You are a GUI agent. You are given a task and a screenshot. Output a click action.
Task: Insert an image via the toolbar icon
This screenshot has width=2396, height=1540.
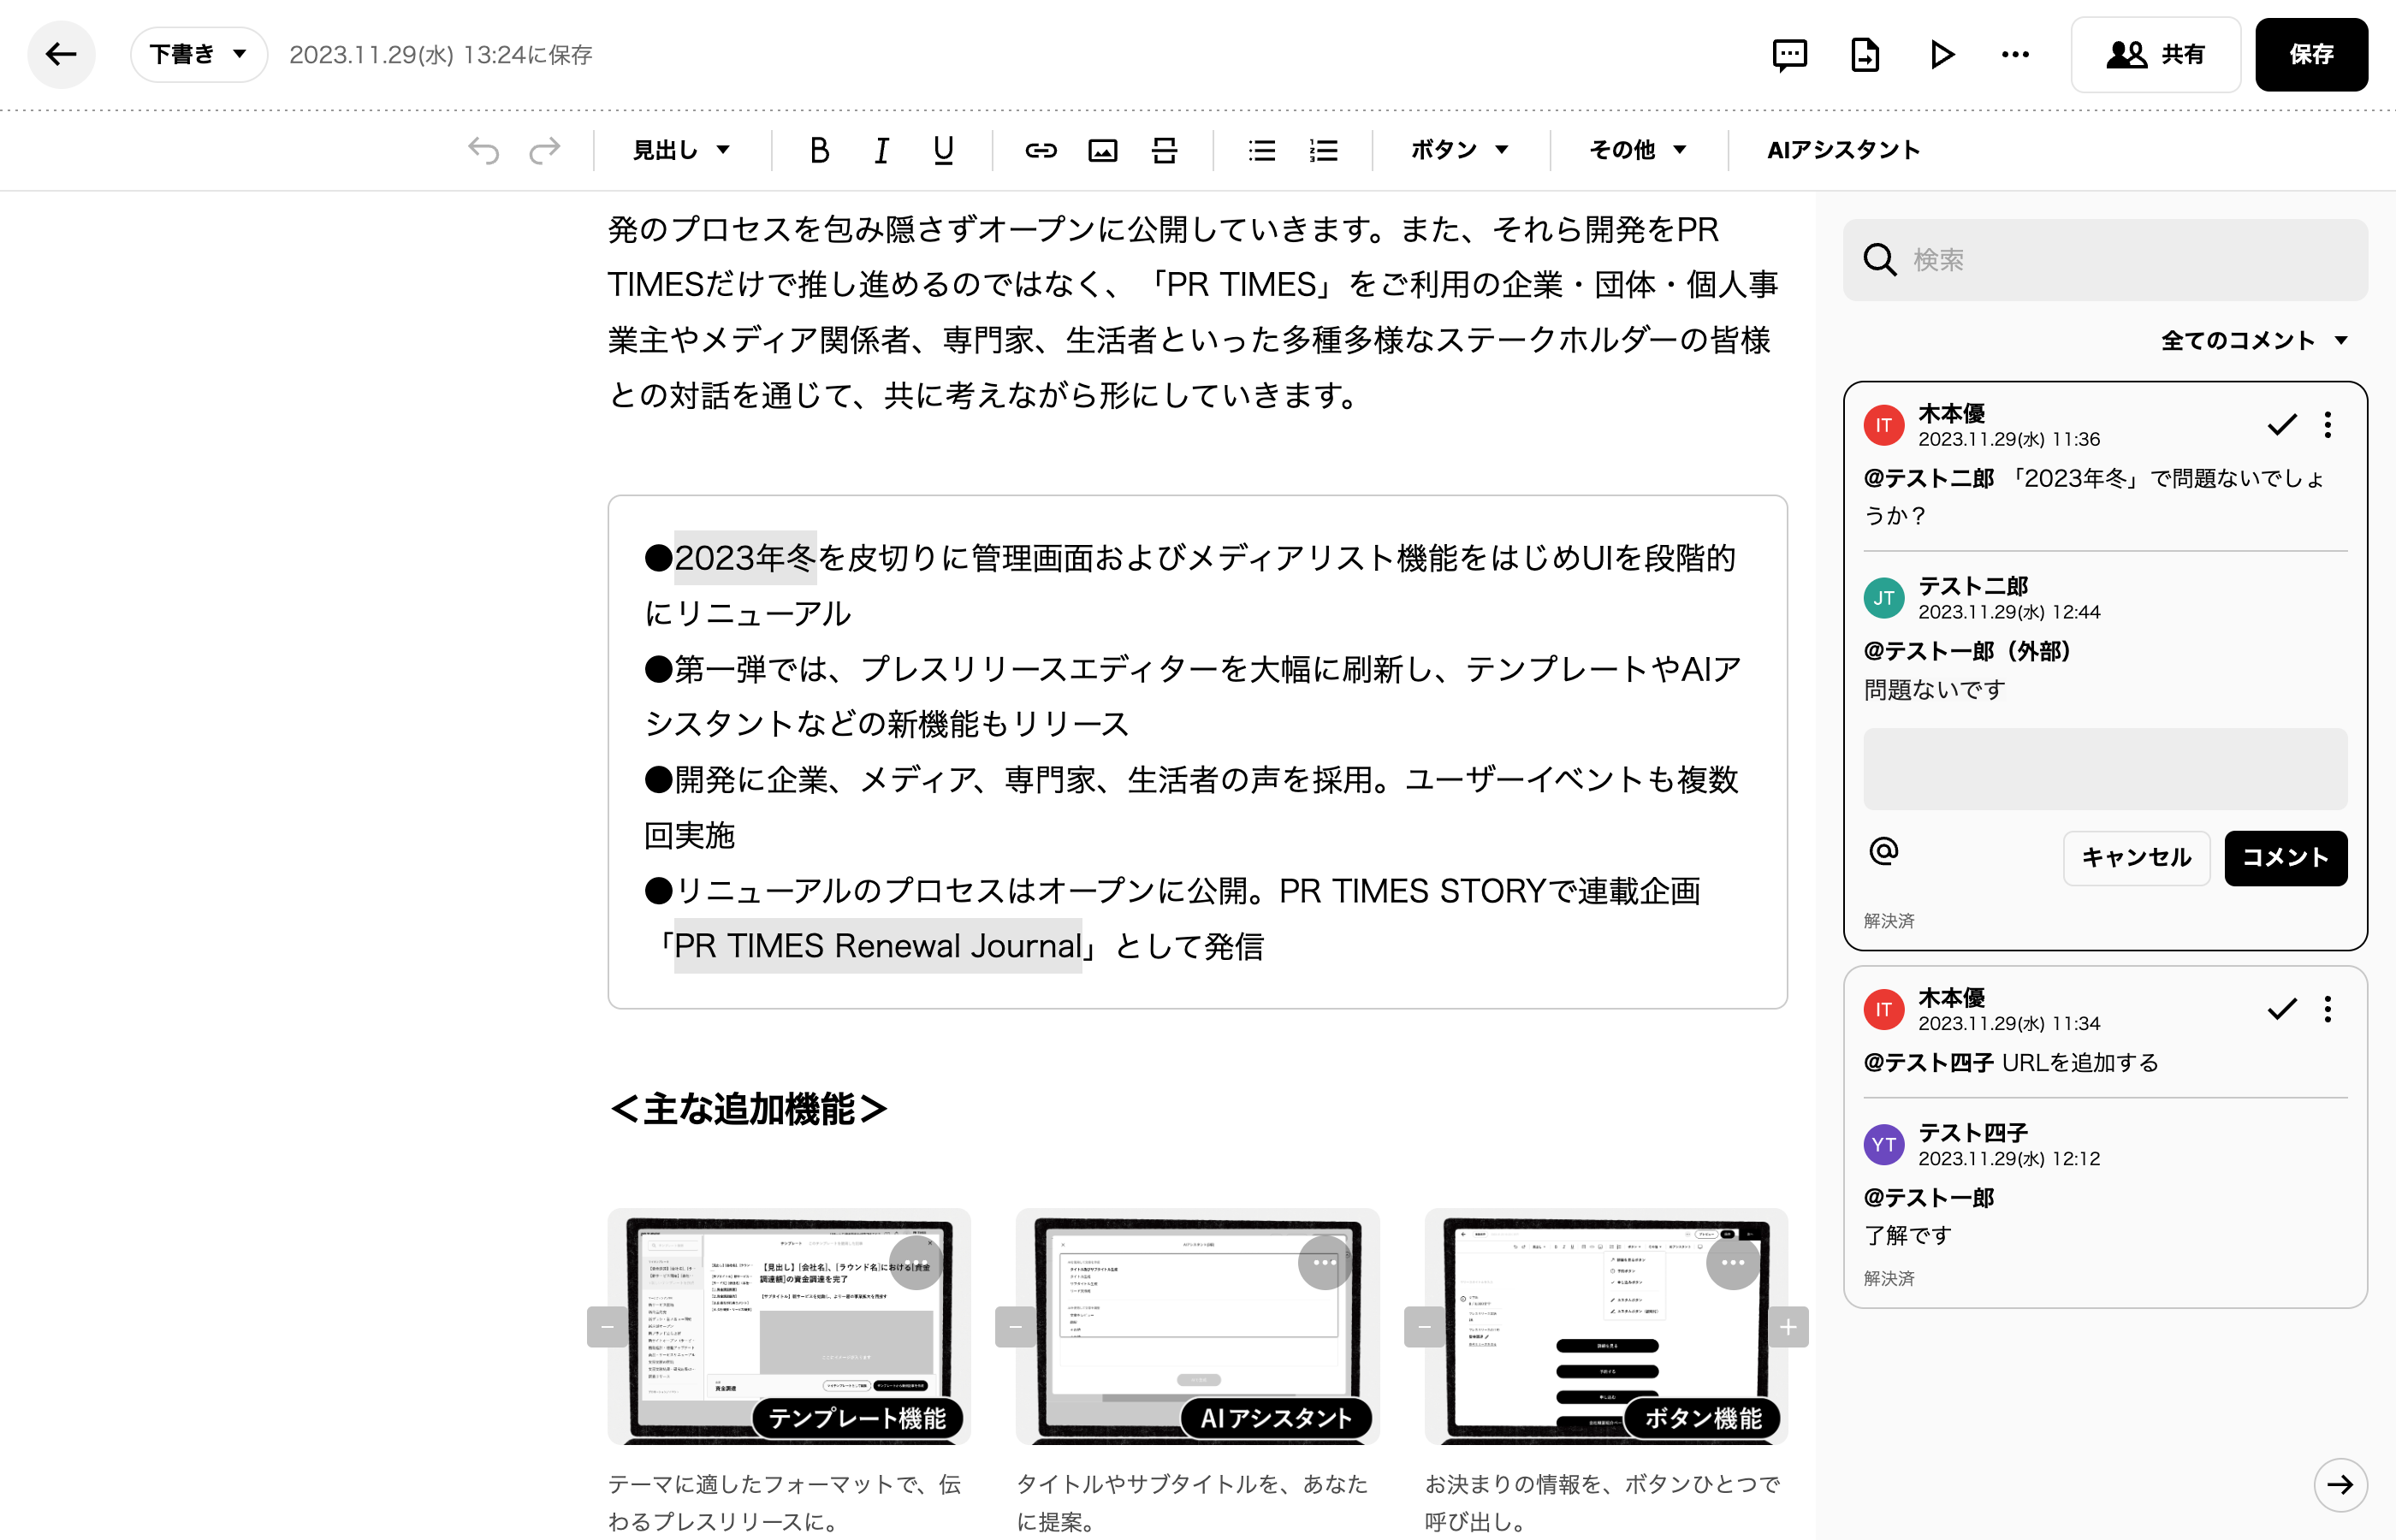(x=1103, y=150)
